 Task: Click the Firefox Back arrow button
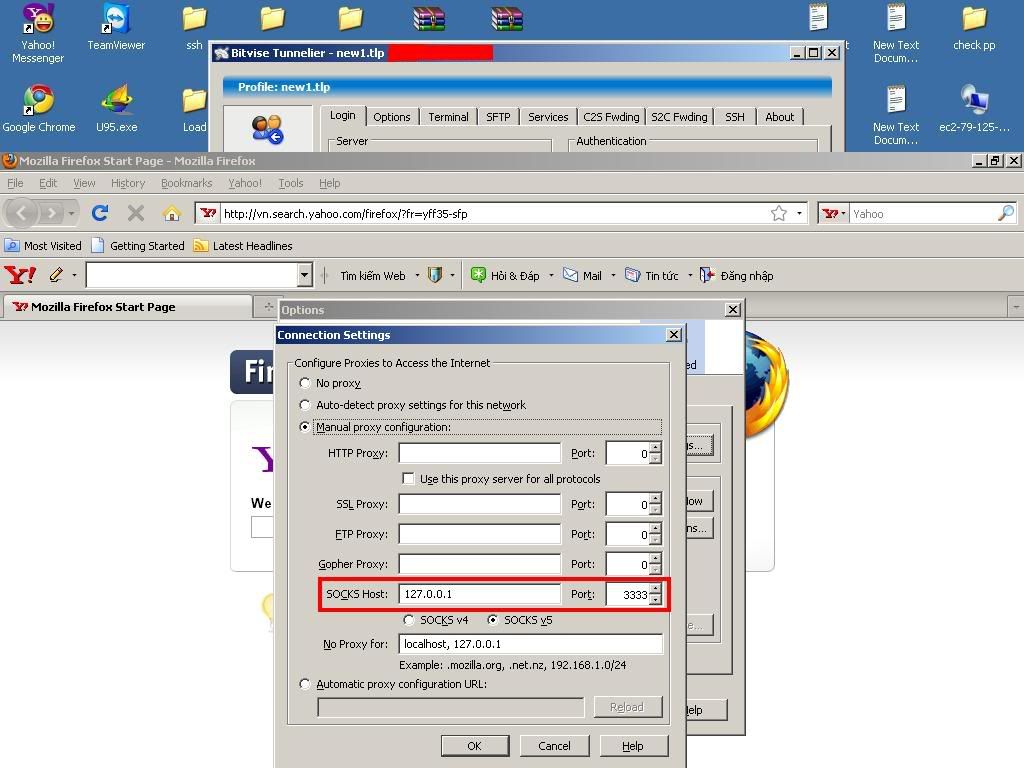(22, 213)
